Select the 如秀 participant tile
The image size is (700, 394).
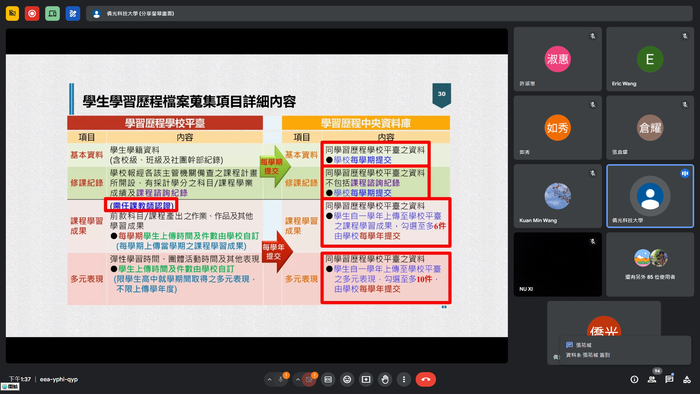558,128
